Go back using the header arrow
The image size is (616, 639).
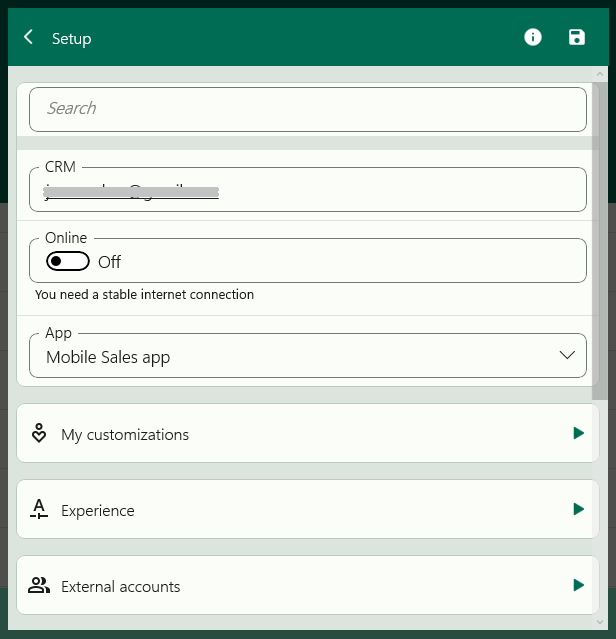(29, 38)
